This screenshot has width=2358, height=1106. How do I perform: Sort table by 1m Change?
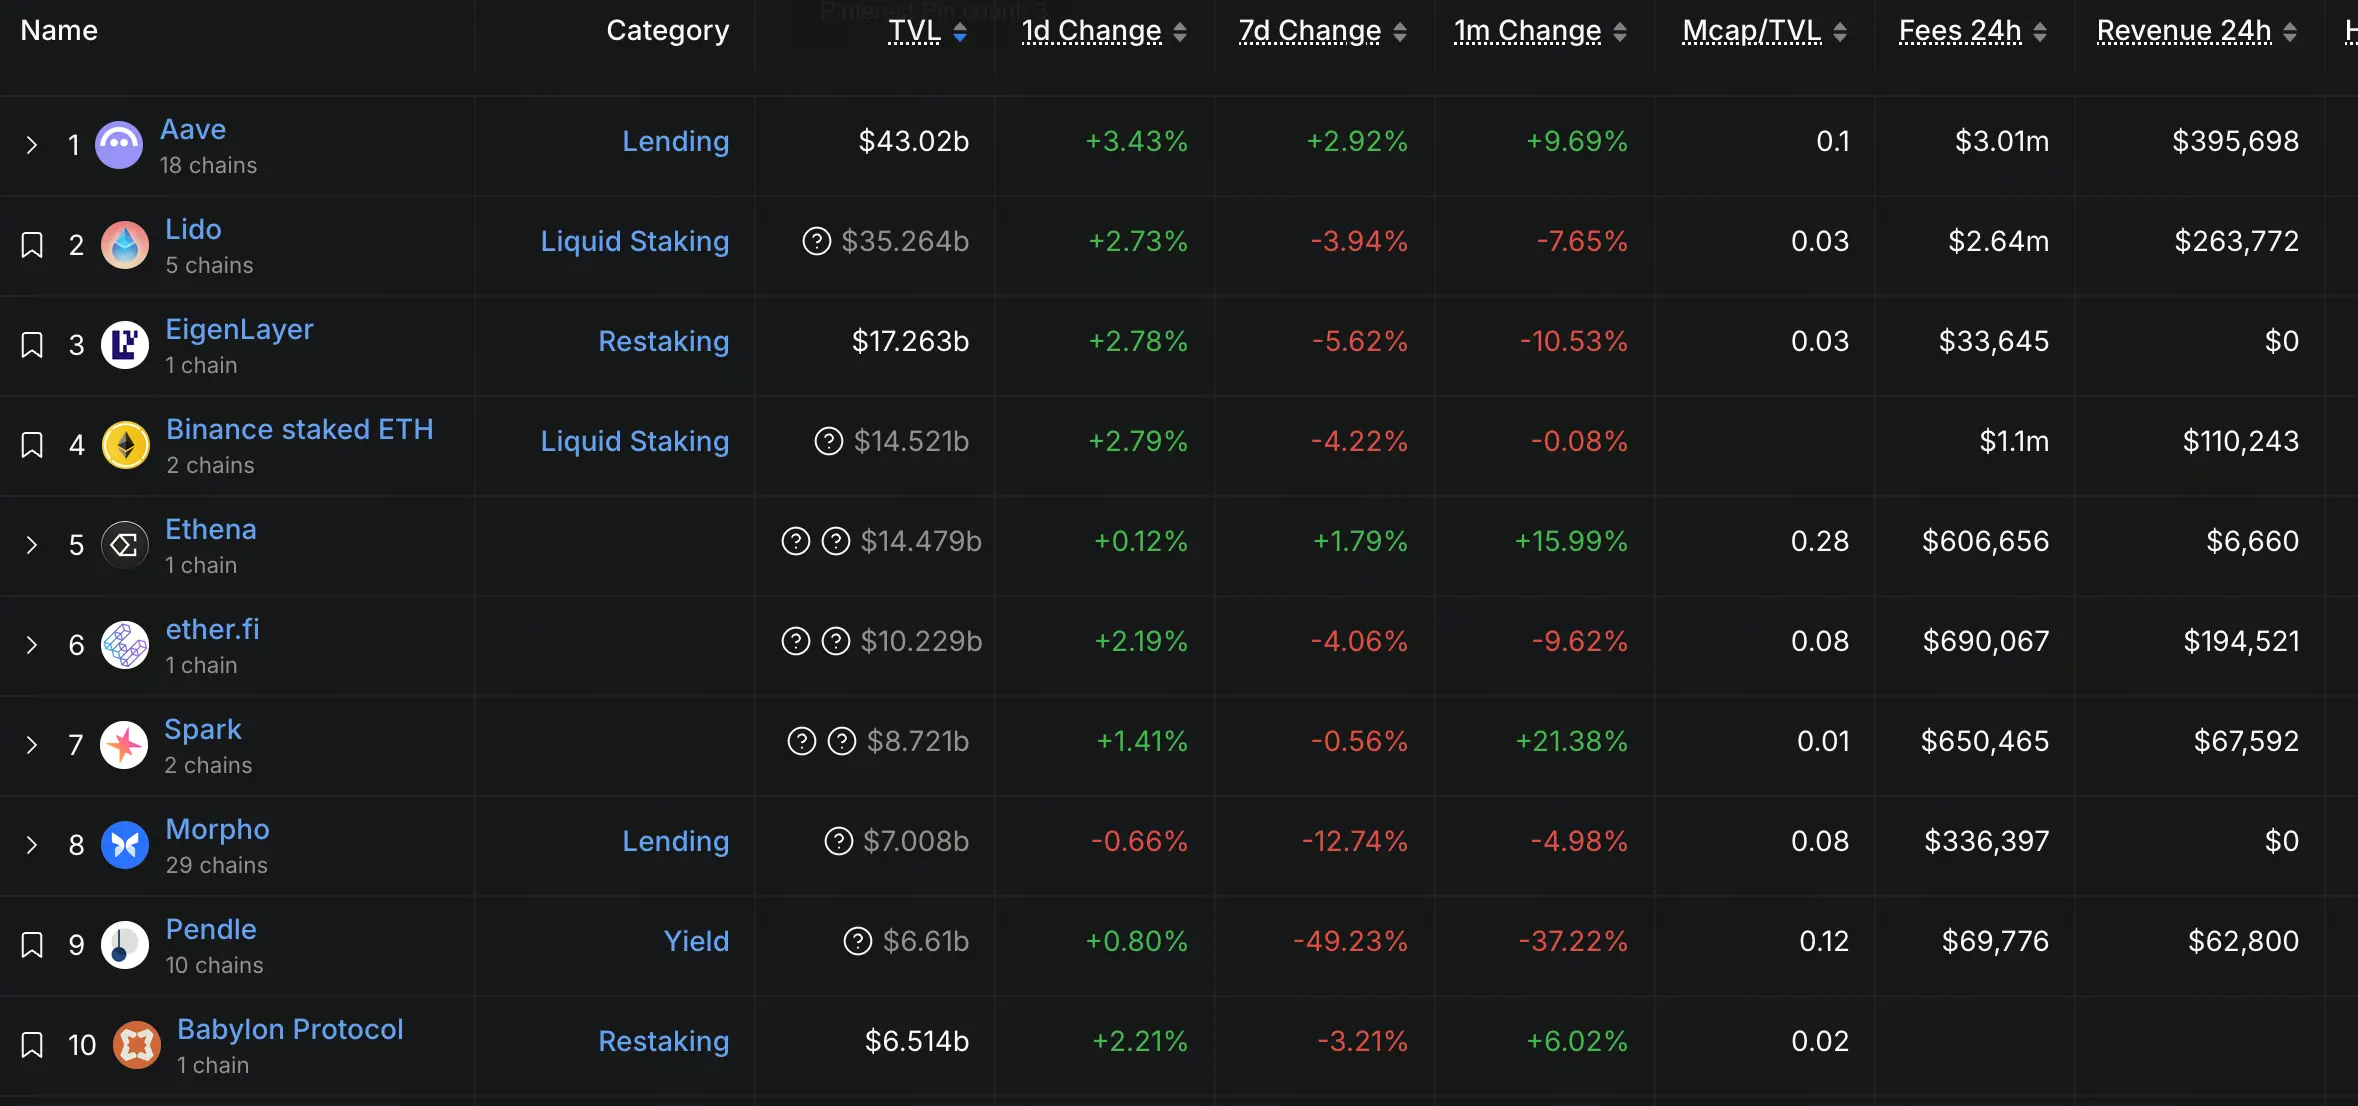click(x=1540, y=32)
